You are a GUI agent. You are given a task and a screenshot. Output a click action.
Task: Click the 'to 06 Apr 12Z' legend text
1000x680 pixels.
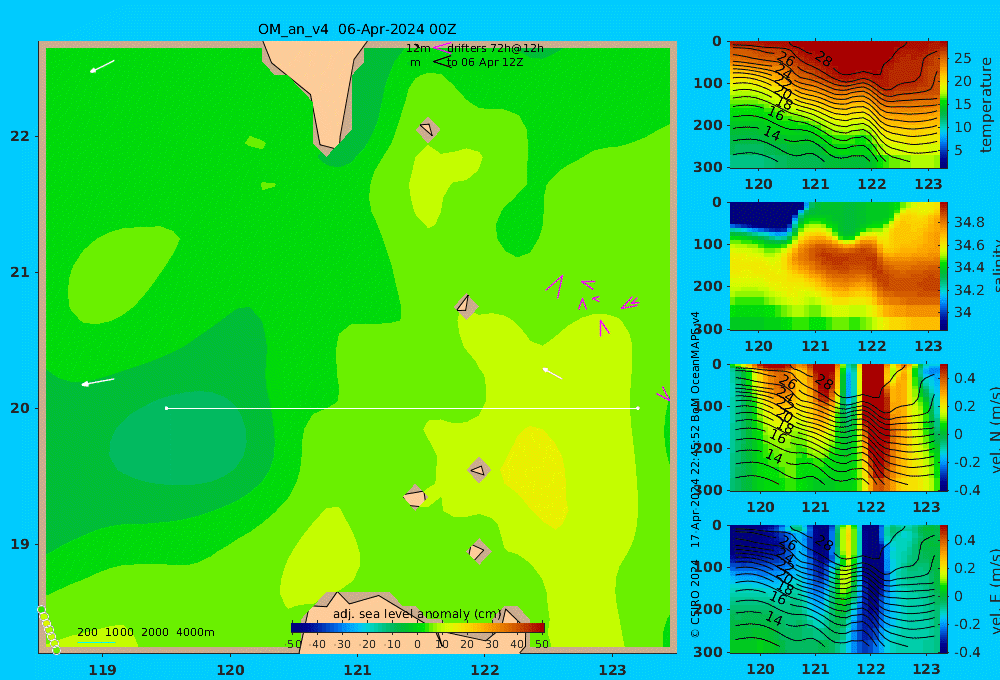(485, 63)
